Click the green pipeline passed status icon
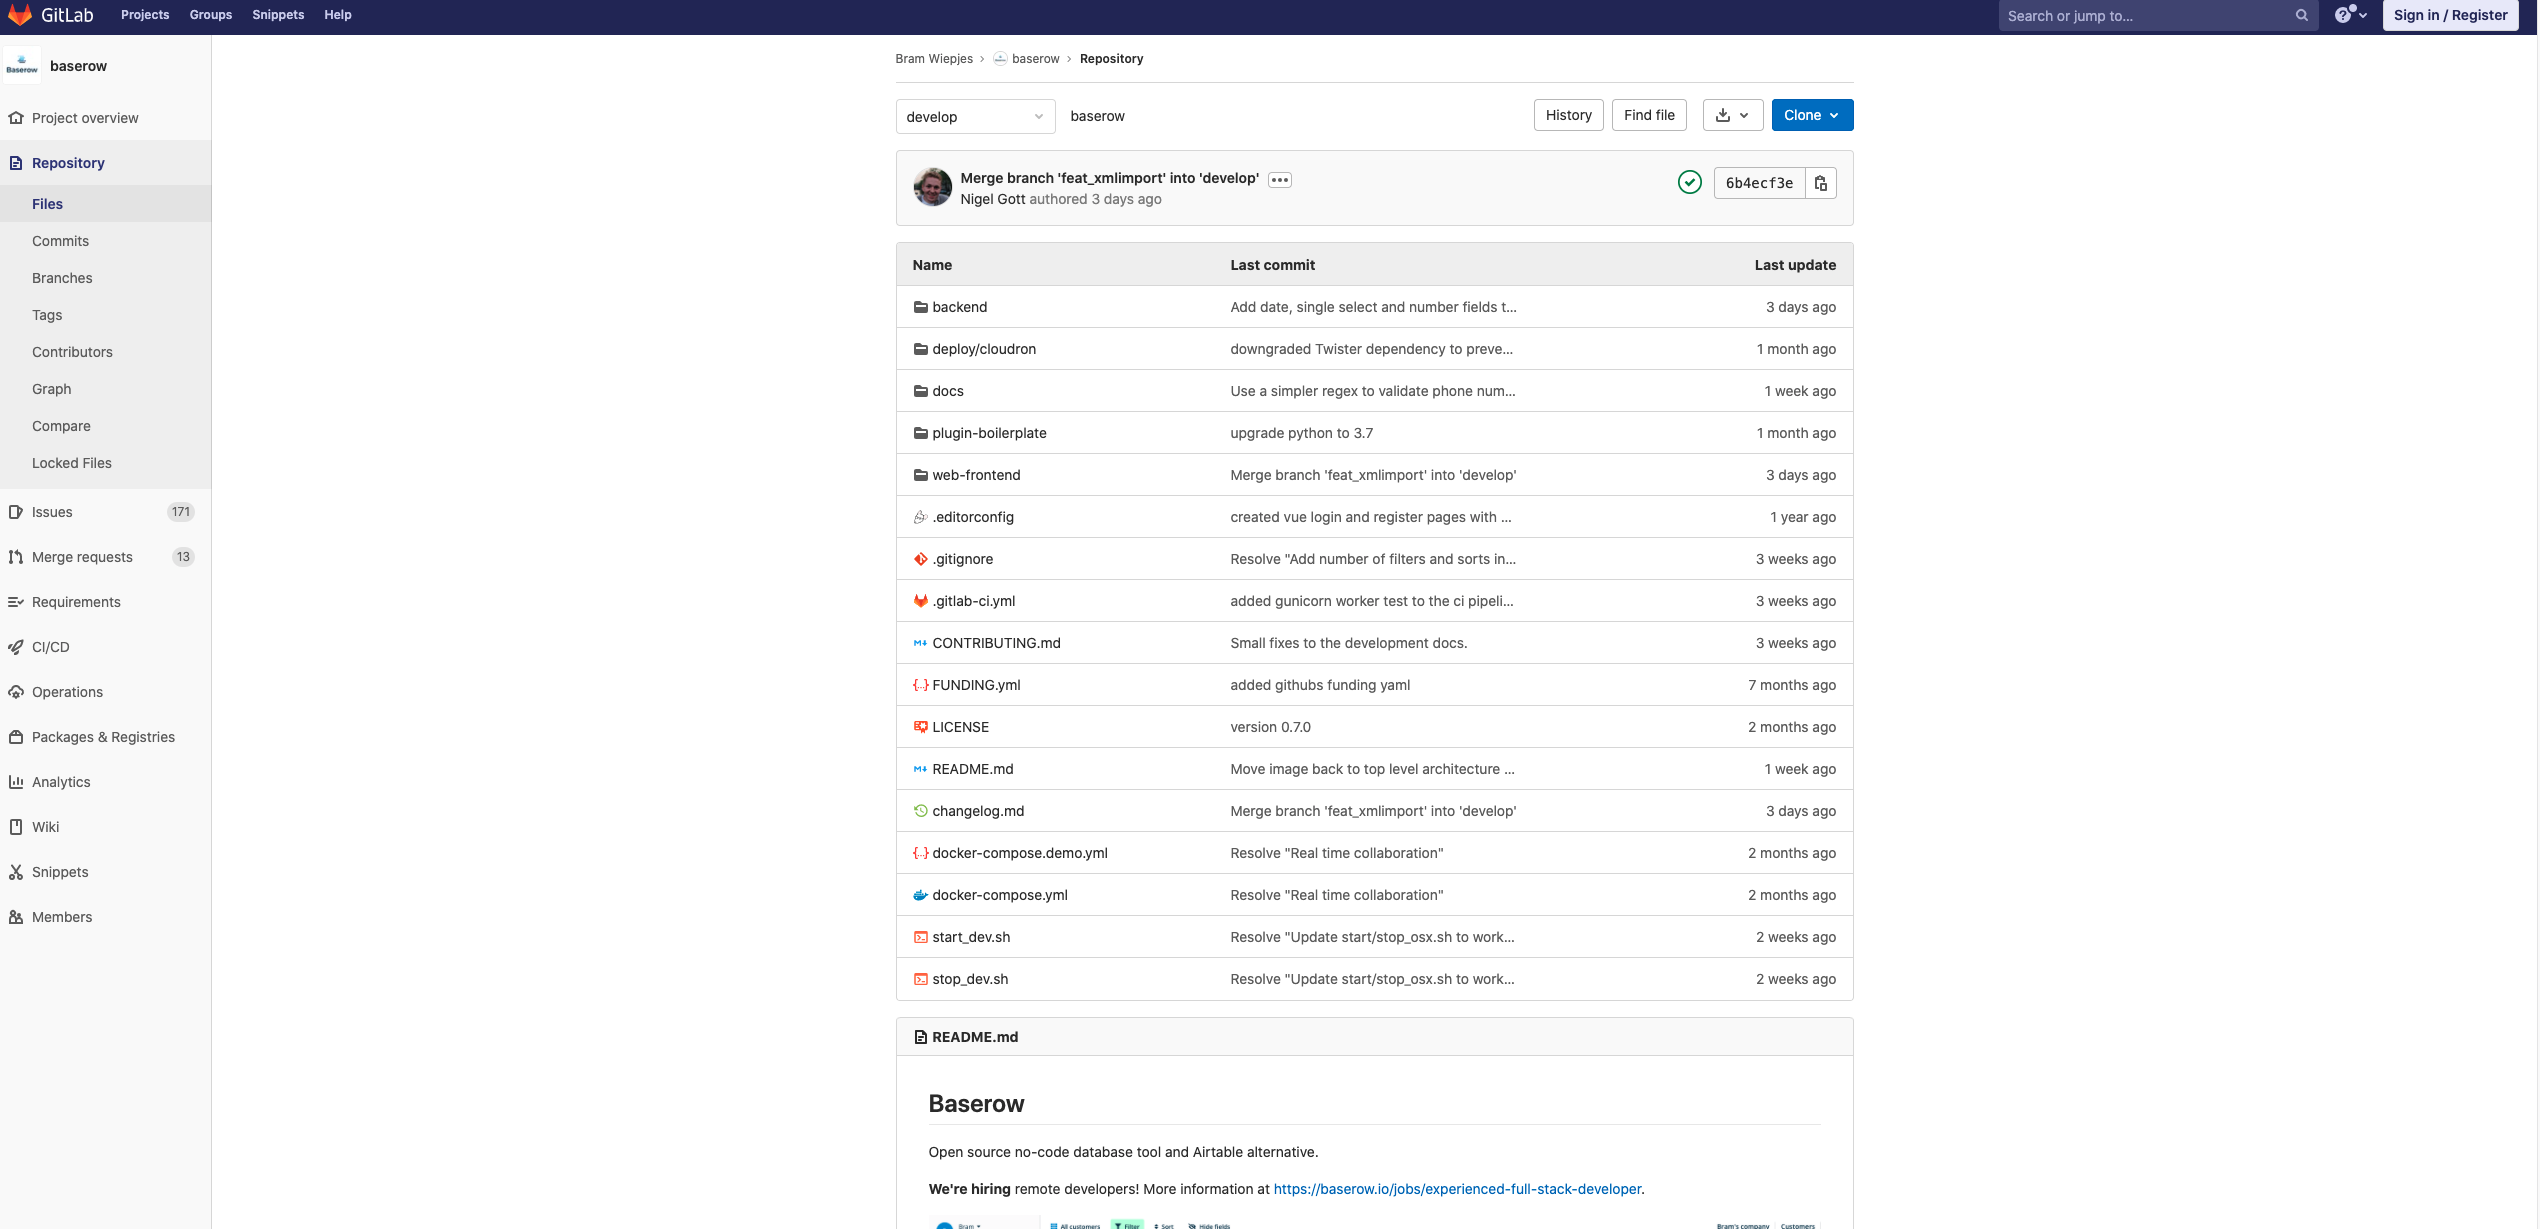2540x1229 pixels. [x=1689, y=182]
